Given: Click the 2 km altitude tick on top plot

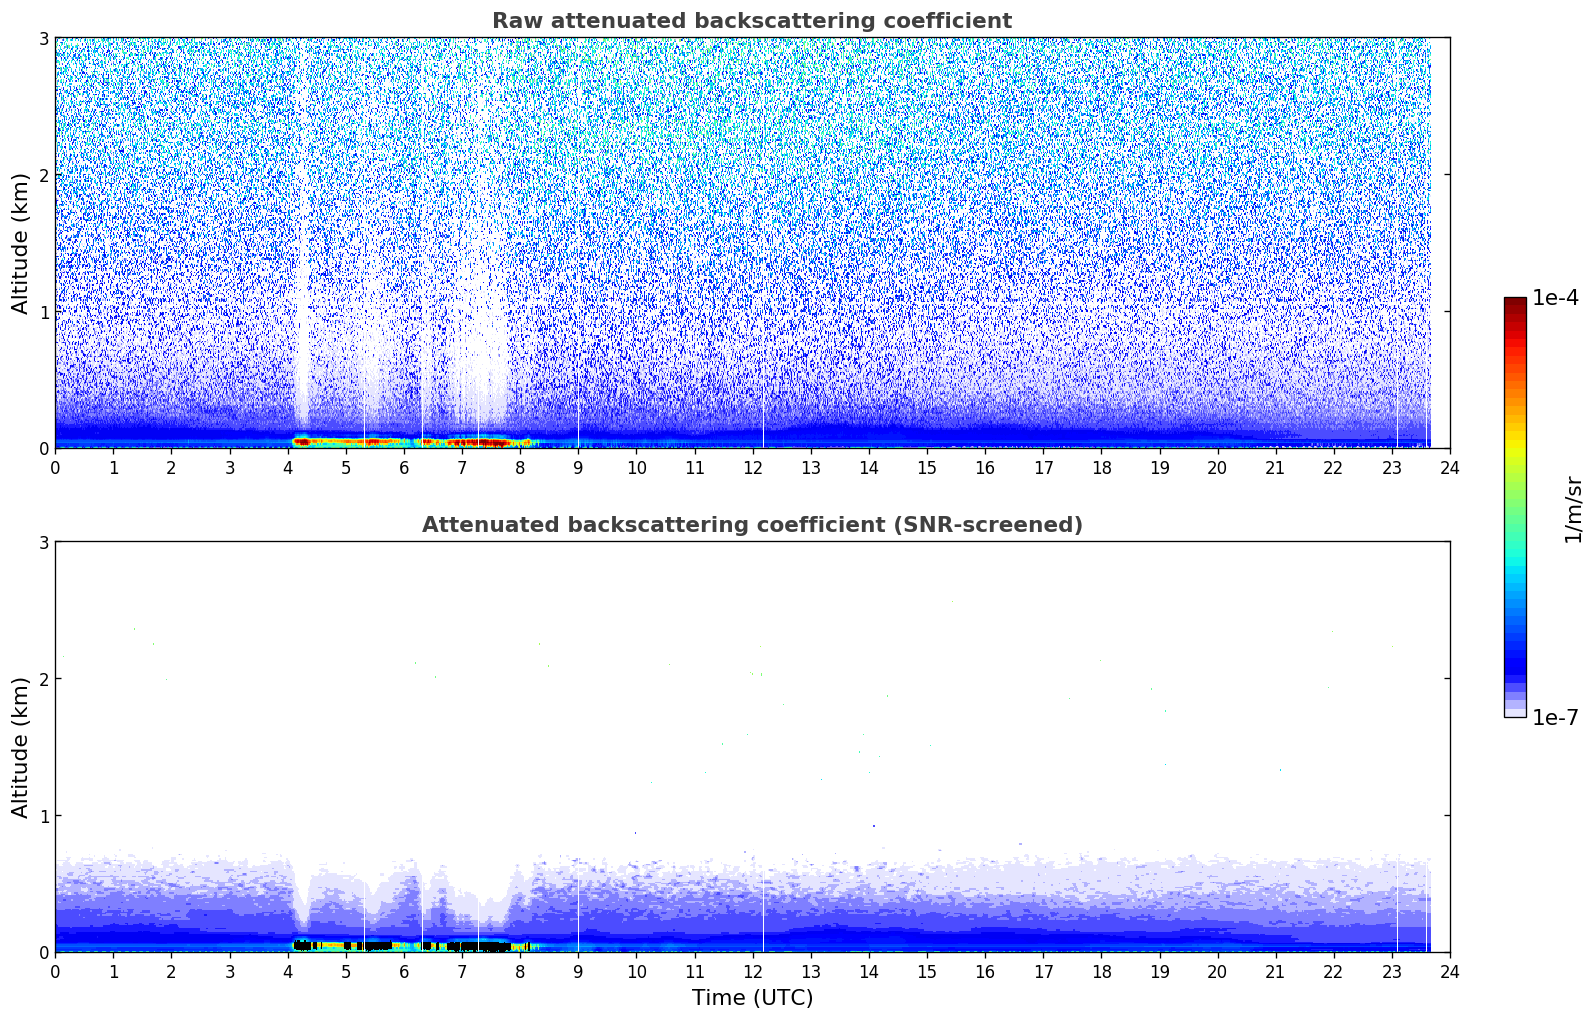Looking at the screenshot, I should coord(43,175).
